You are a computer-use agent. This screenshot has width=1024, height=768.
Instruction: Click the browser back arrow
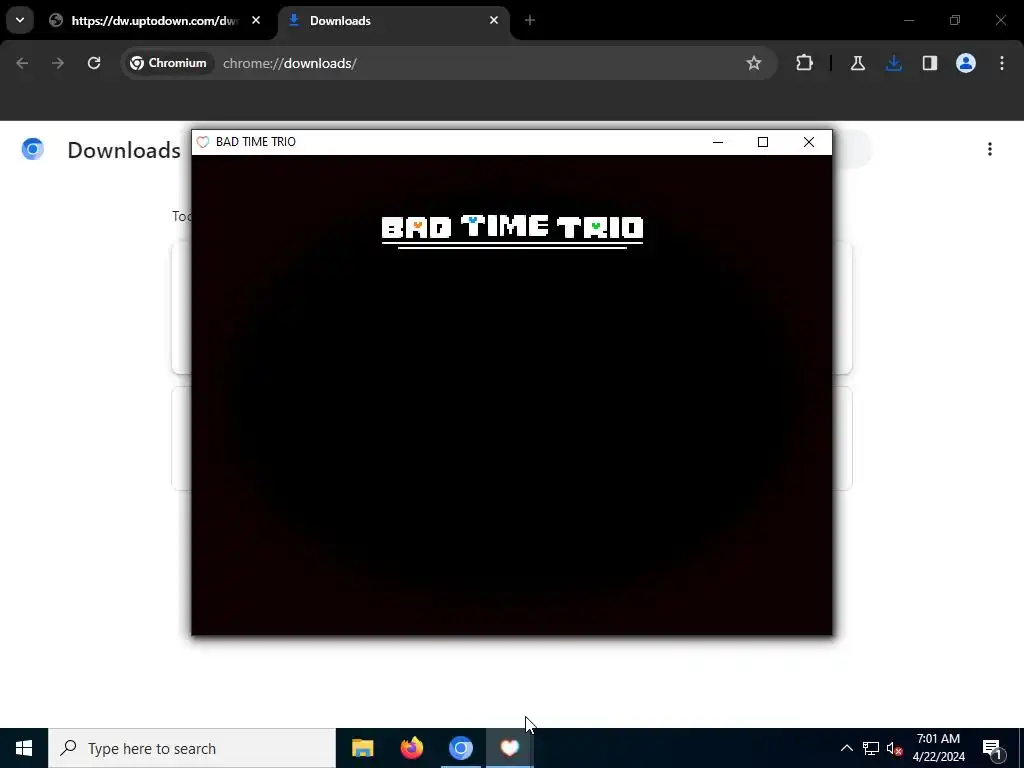pyautogui.click(x=22, y=63)
